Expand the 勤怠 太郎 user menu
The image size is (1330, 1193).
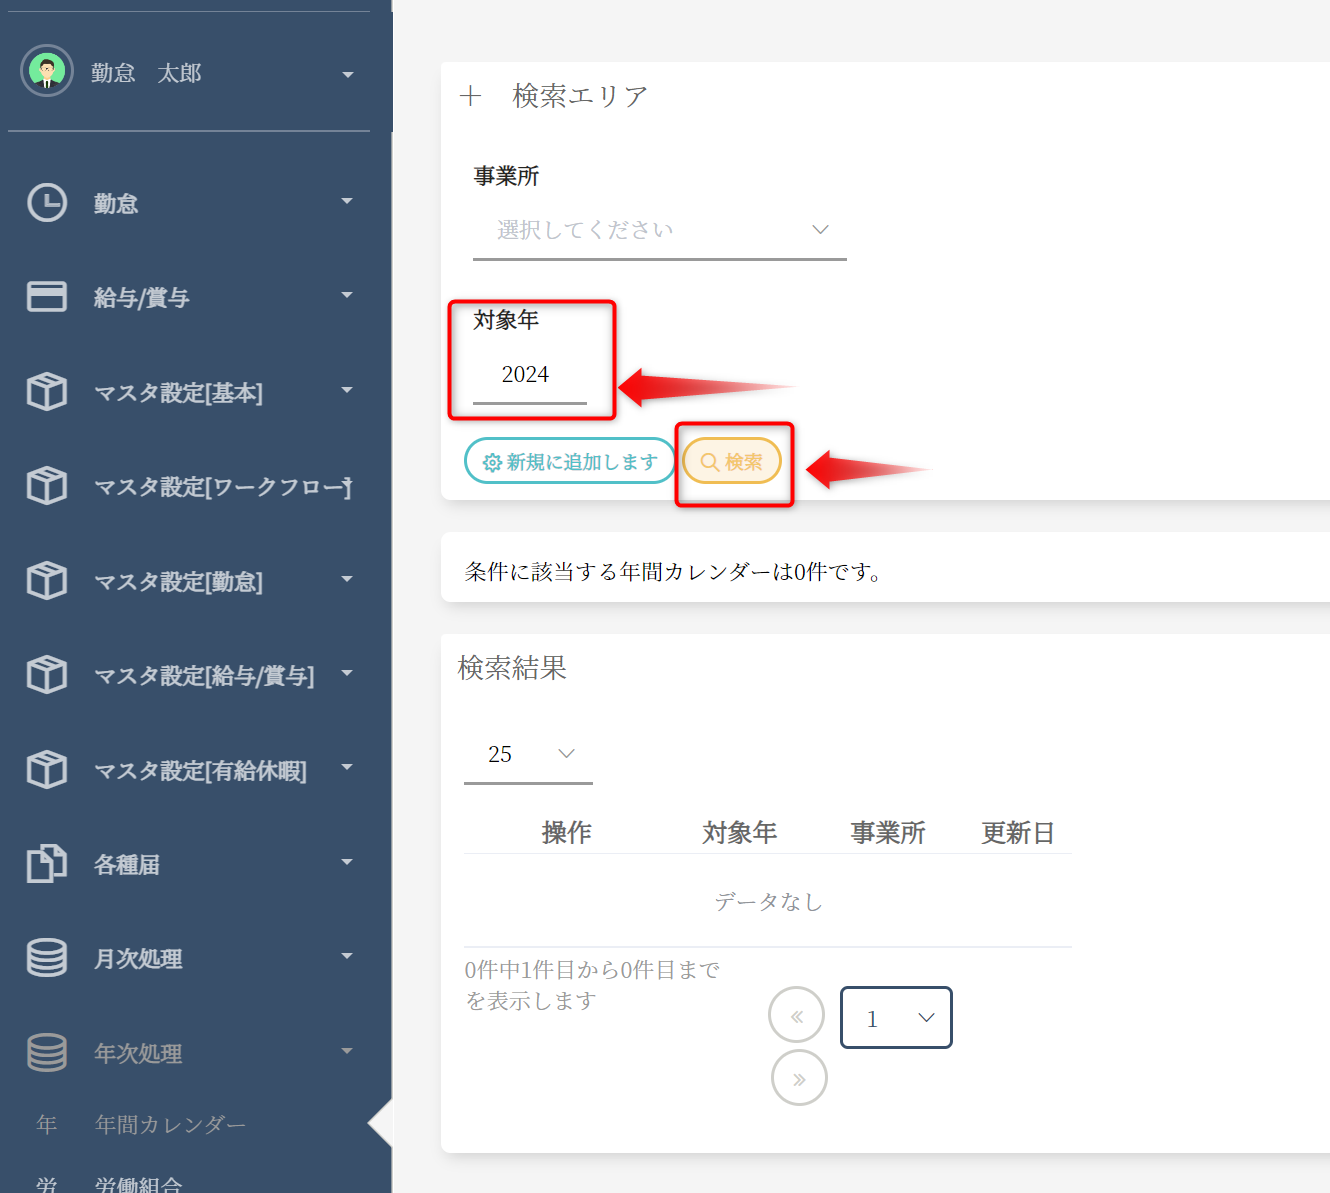click(x=347, y=74)
